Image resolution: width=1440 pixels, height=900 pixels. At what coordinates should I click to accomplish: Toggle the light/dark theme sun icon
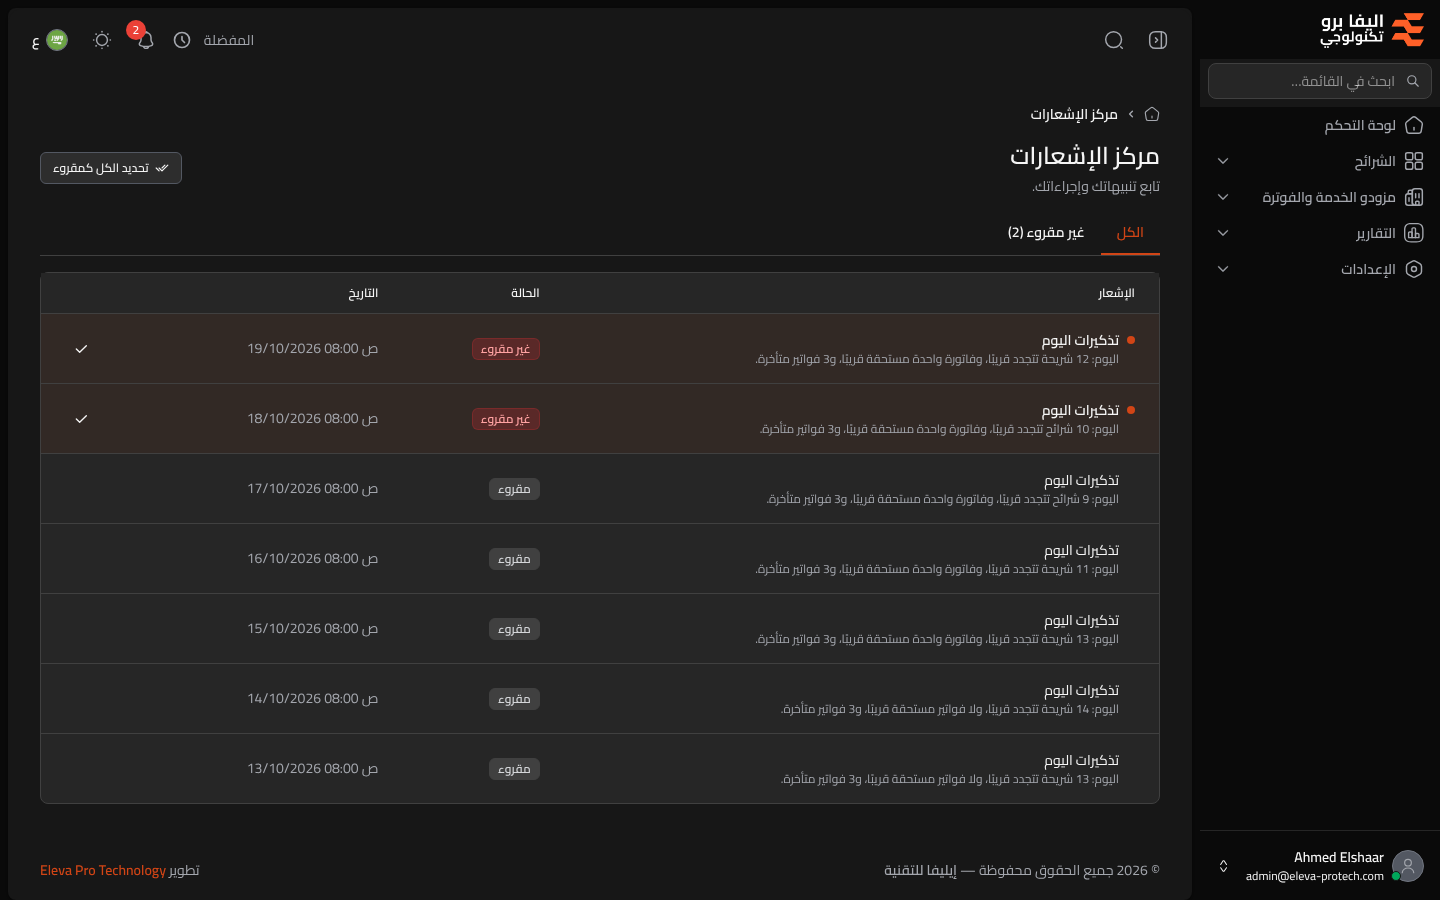[x=102, y=40]
